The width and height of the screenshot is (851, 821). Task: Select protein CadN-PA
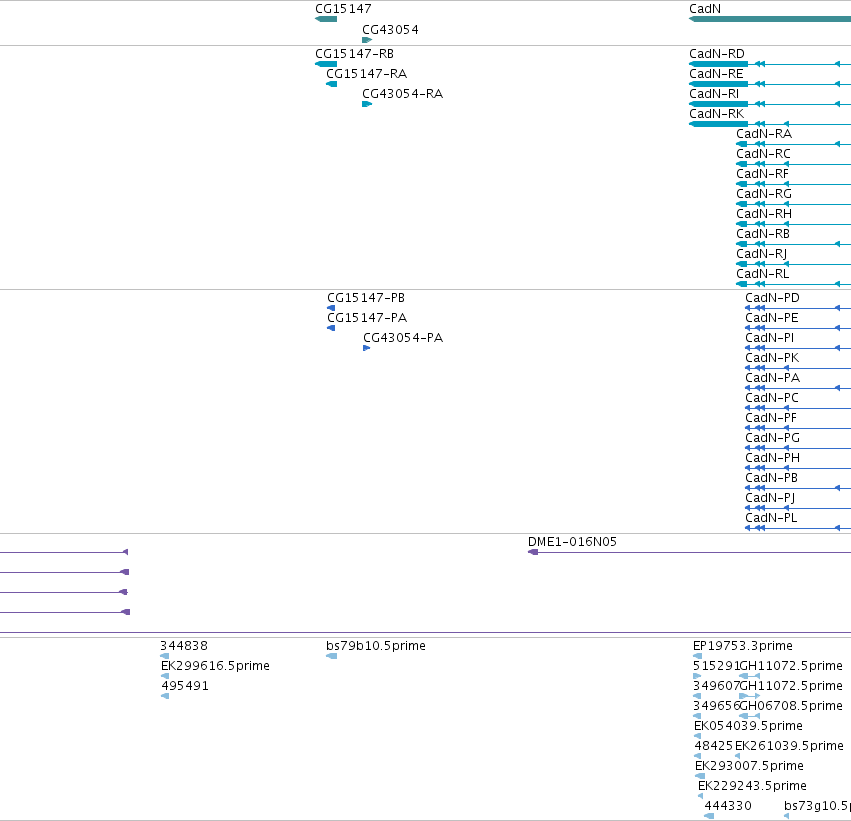pyautogui.click(x=772, y=378)
